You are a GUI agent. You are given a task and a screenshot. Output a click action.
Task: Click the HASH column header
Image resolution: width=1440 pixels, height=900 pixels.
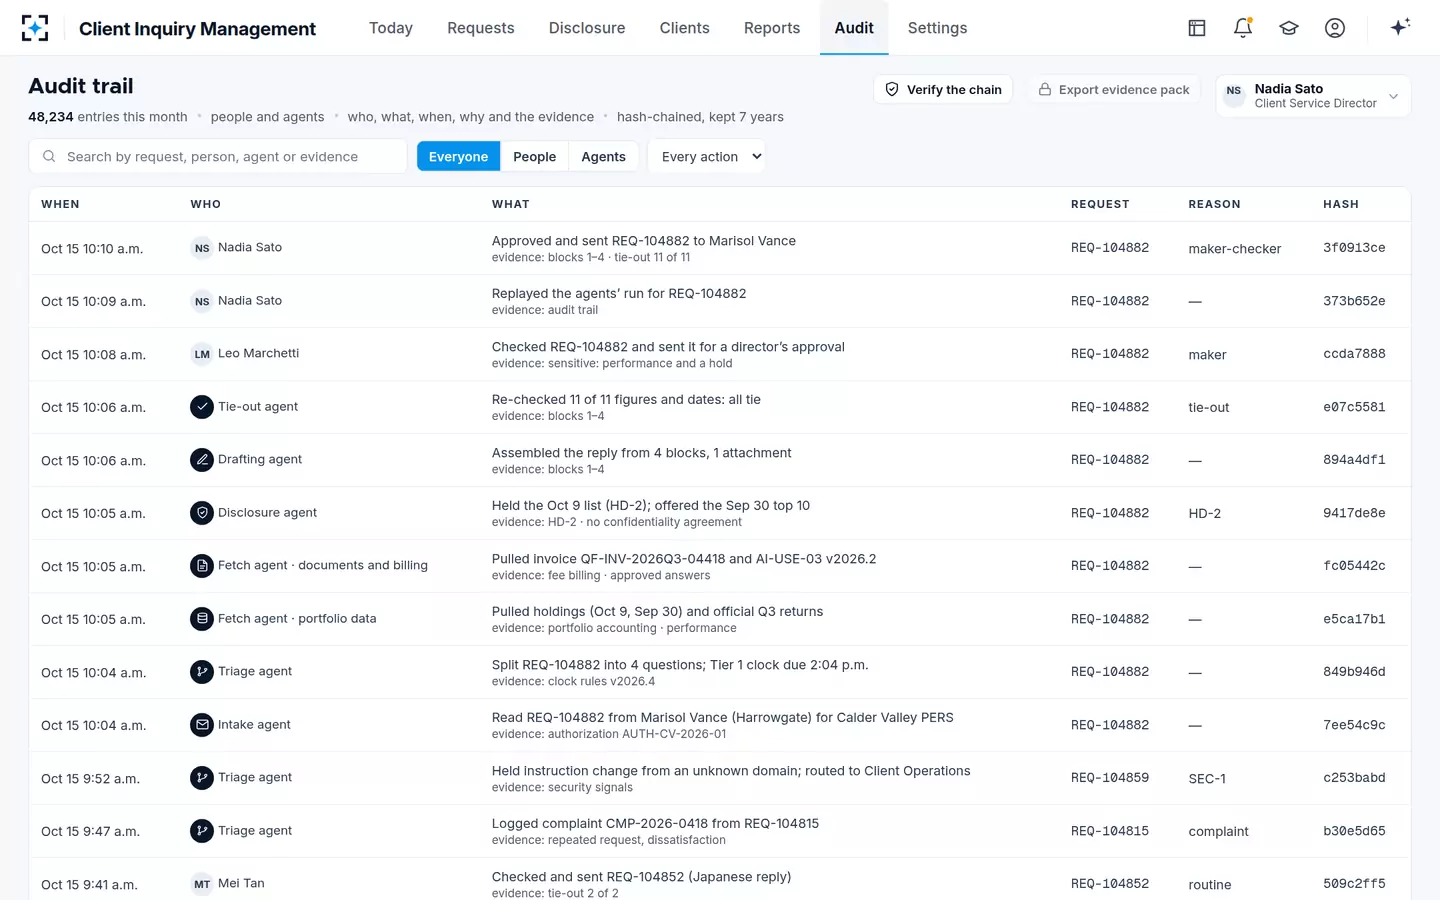pyautogui.click(x=1341, y=204)
